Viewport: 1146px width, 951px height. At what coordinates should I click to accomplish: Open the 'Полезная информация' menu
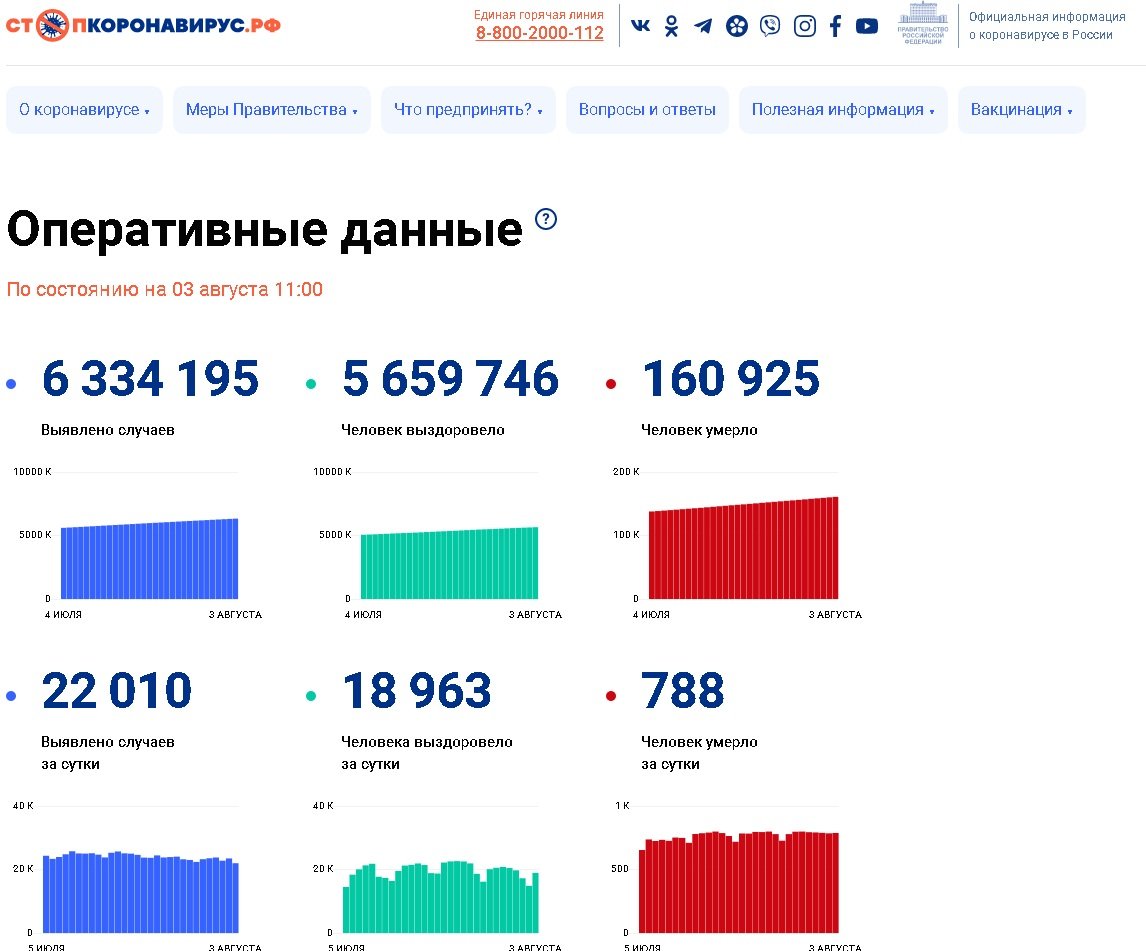click(x=843, y=110)
